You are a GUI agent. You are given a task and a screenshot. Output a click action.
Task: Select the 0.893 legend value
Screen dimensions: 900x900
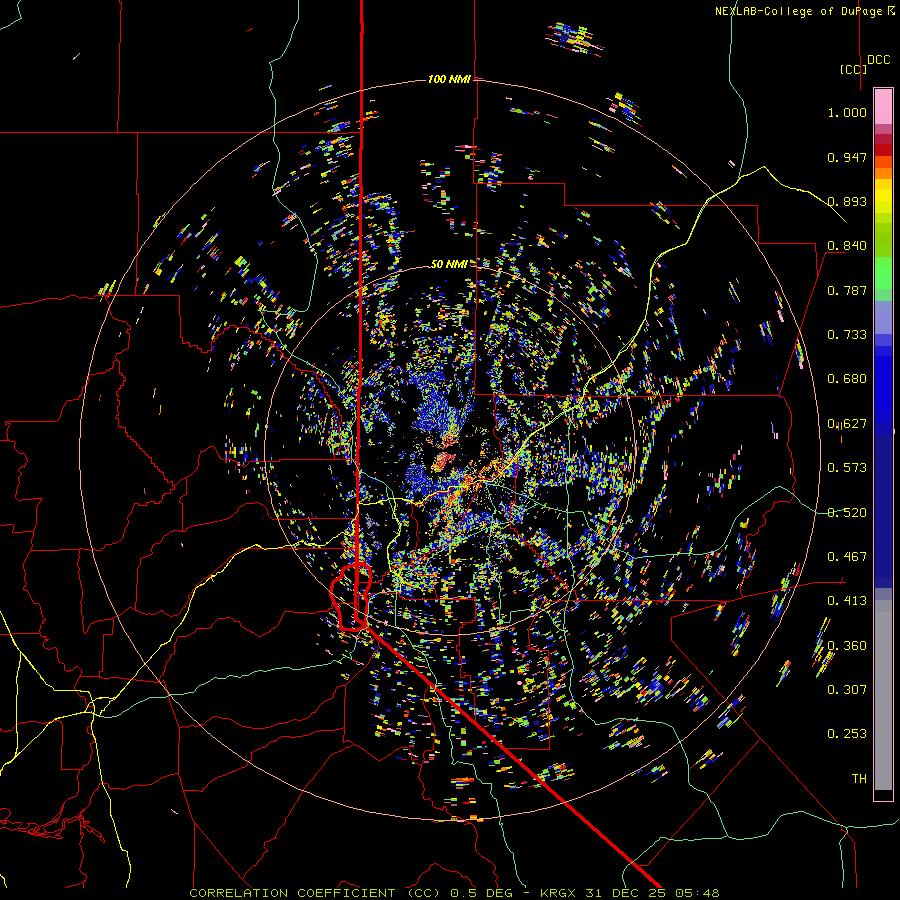coord(847,201)
